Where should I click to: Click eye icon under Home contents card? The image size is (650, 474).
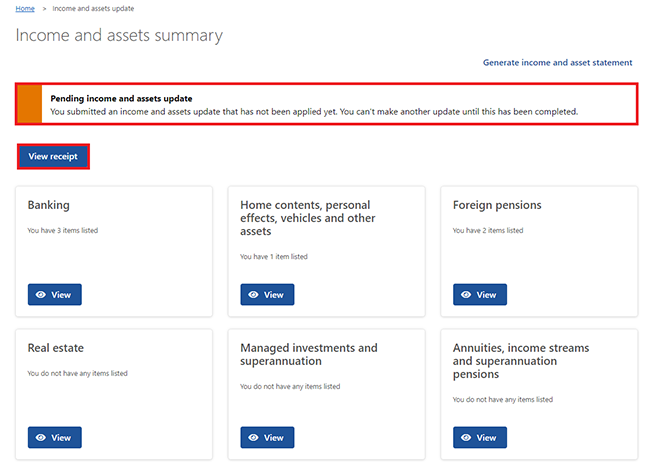253,295
